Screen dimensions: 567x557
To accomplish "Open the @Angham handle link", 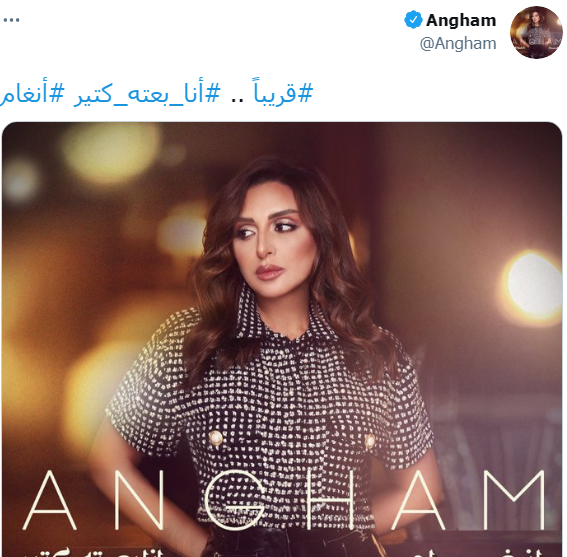I will tap(458, 43).
